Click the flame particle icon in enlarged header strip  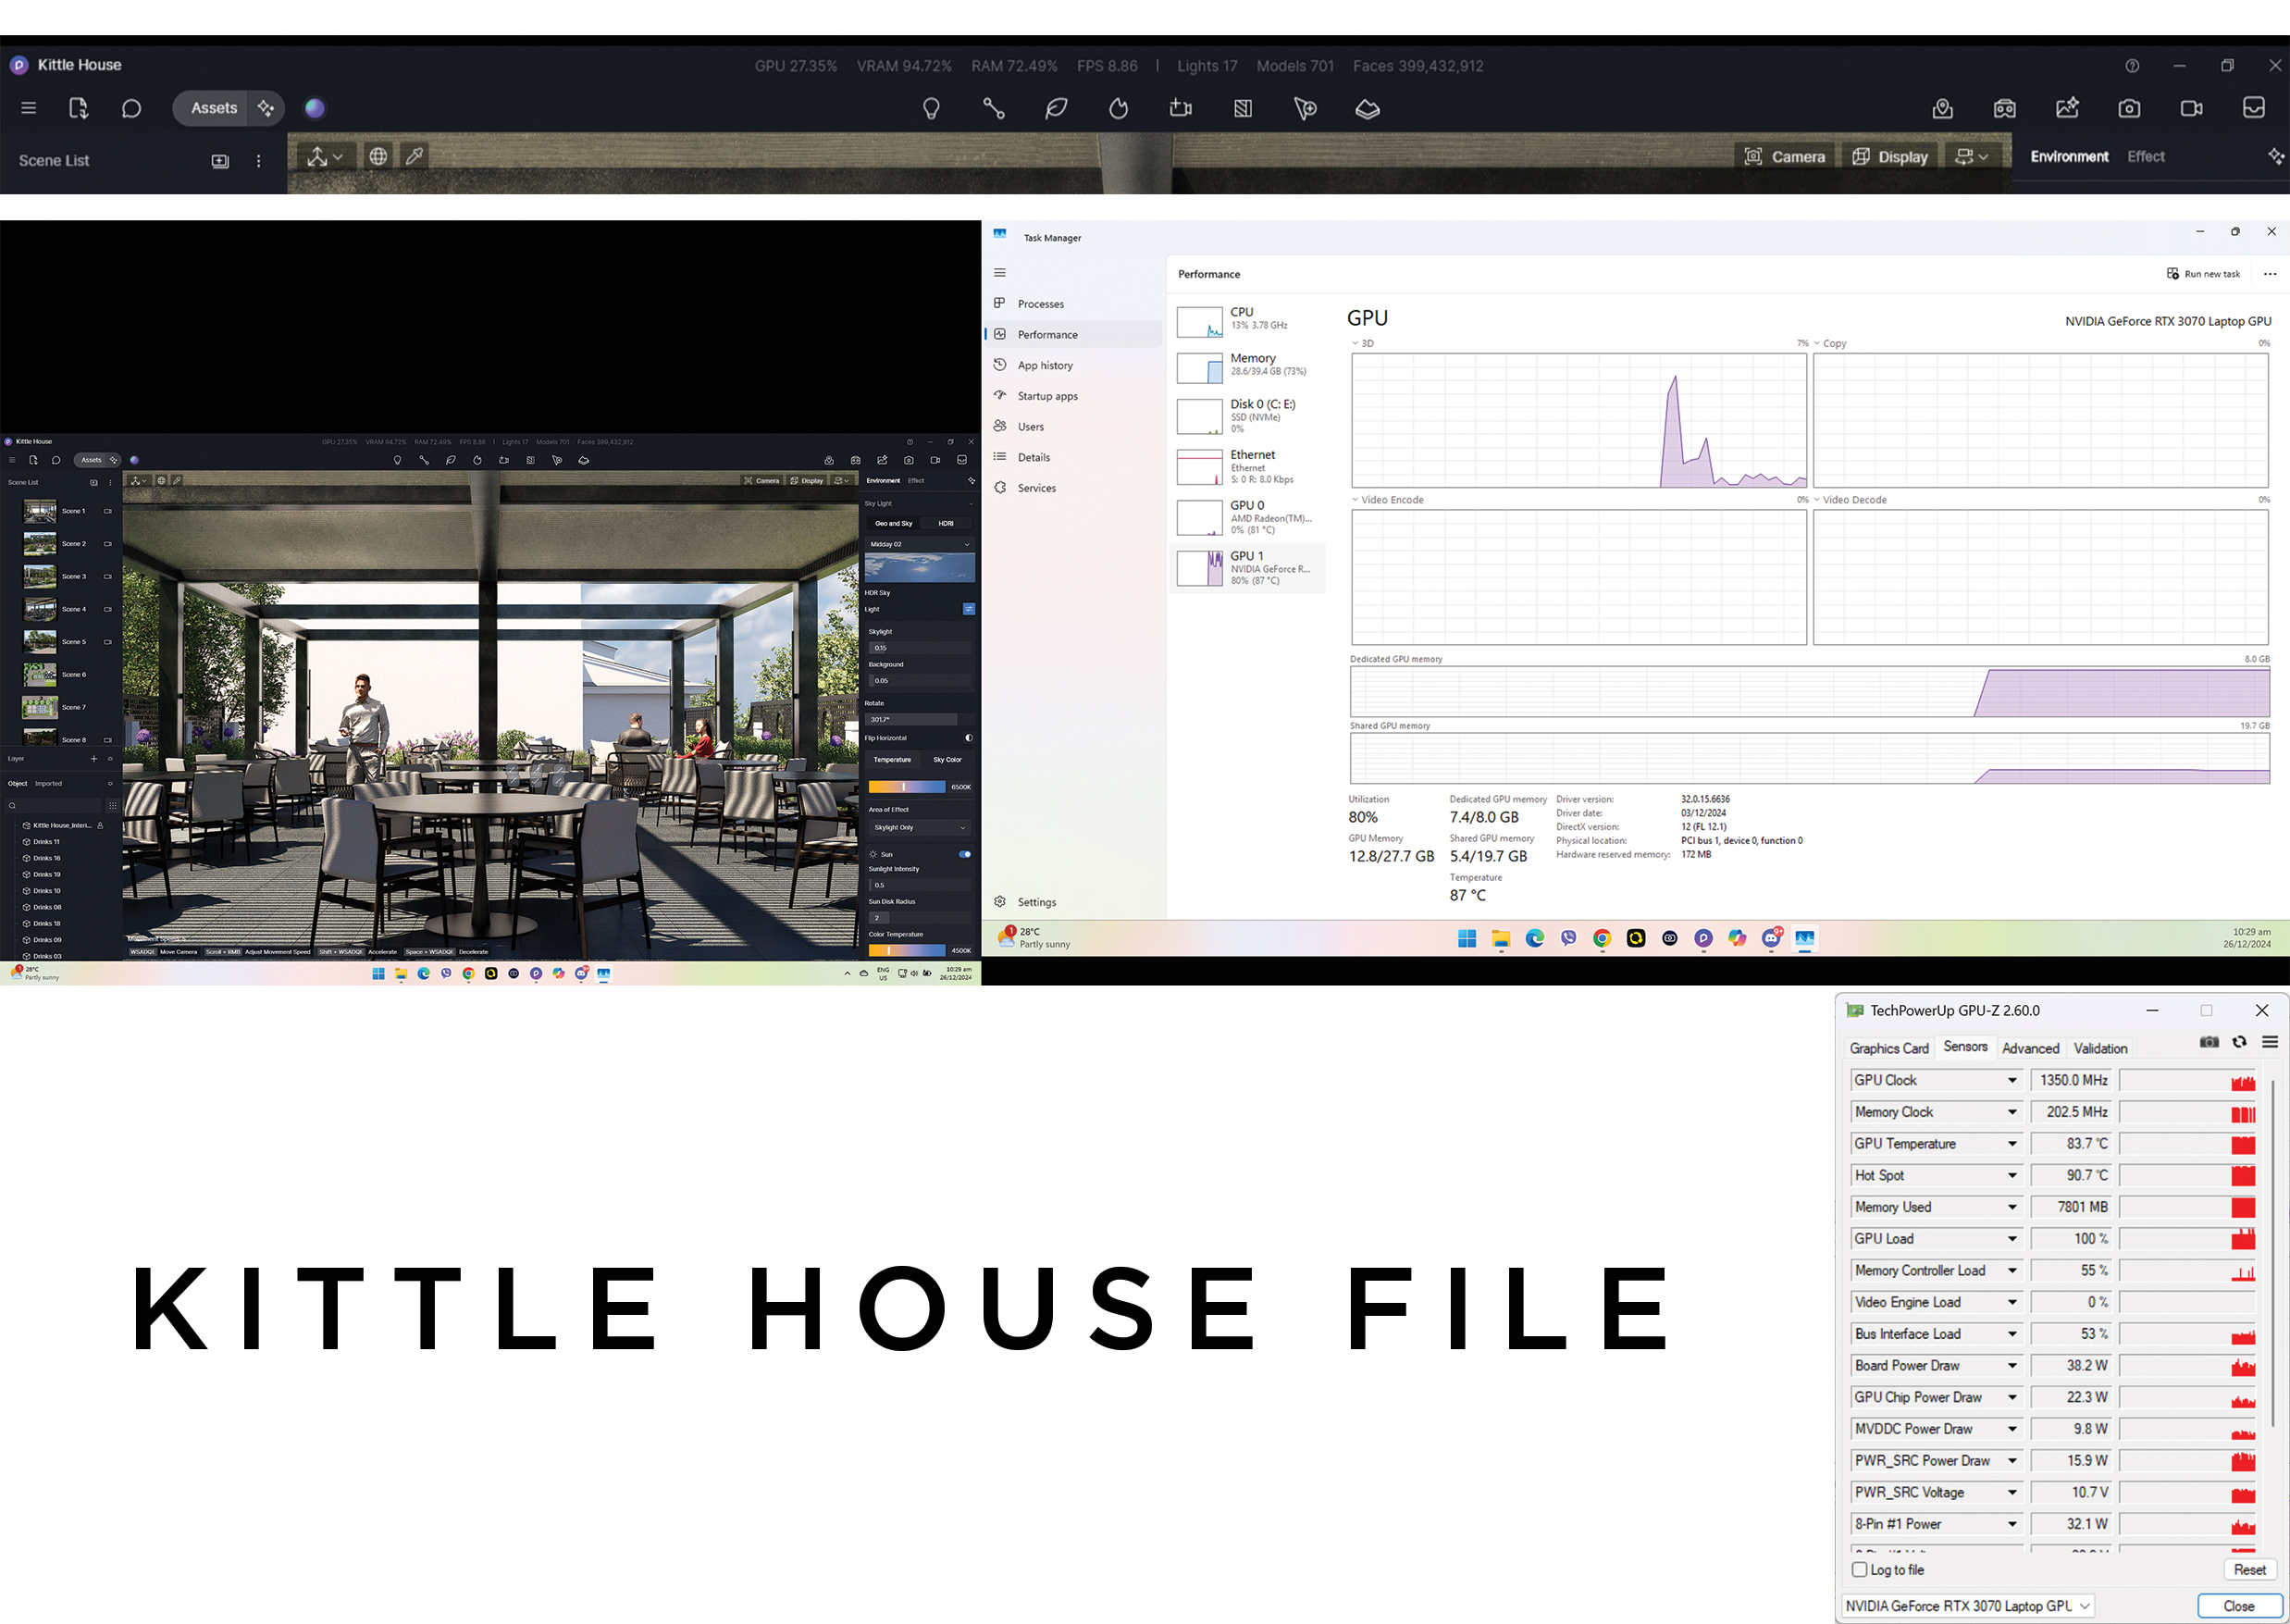tap(1118, 108)
